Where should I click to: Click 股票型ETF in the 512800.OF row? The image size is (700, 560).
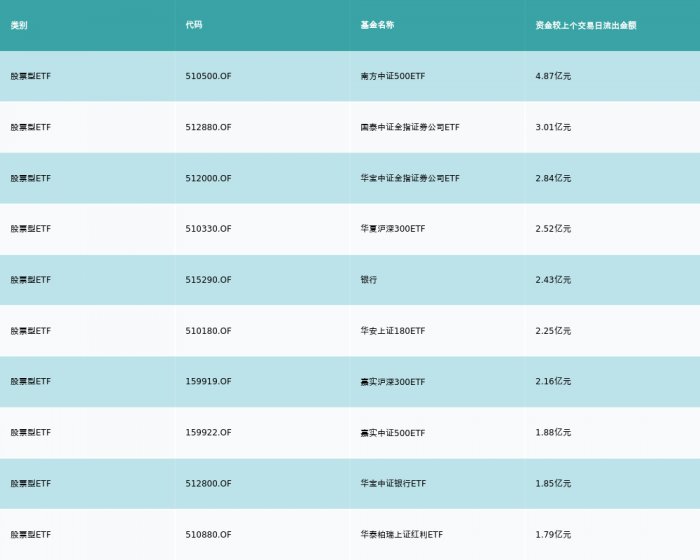(31, 483)
